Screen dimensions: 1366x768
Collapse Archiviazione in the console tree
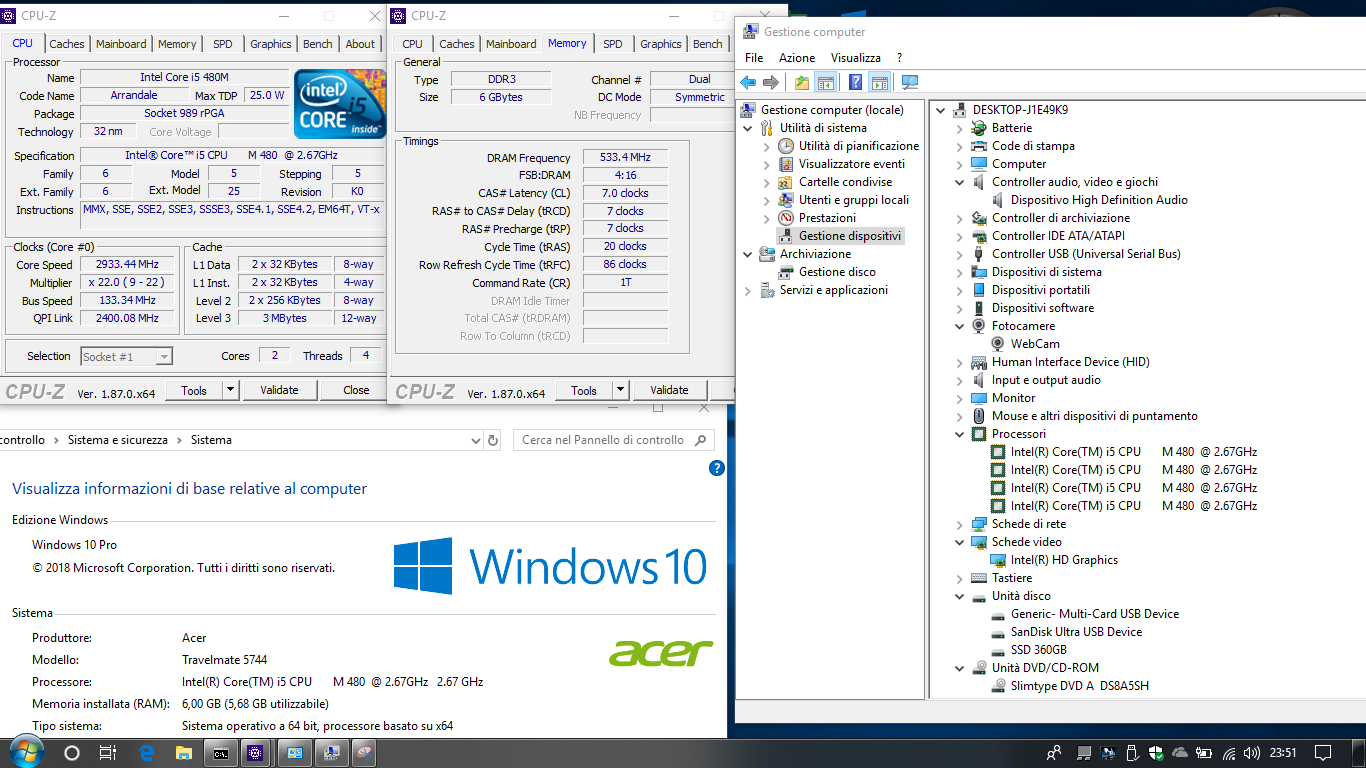click(x=748, y=254)
